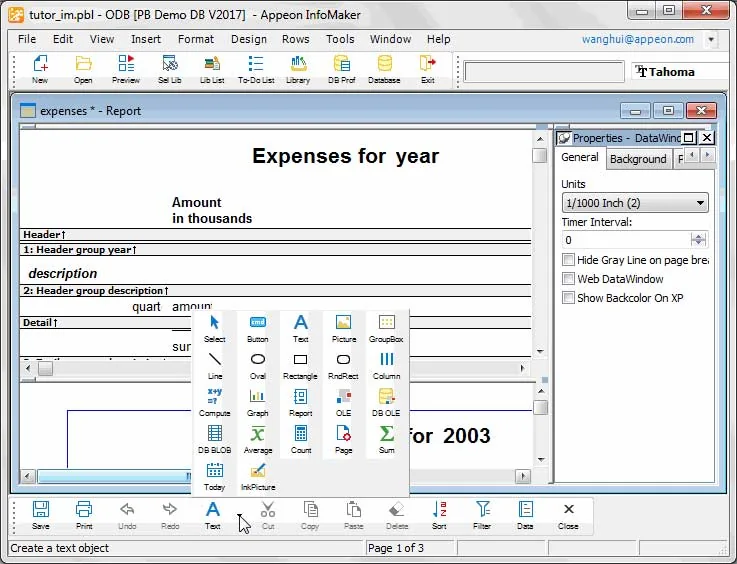Screen dimensions: 737x564
Task: Choose the Graph control icon
Action: pyautogui.click(x=257, y=403)
